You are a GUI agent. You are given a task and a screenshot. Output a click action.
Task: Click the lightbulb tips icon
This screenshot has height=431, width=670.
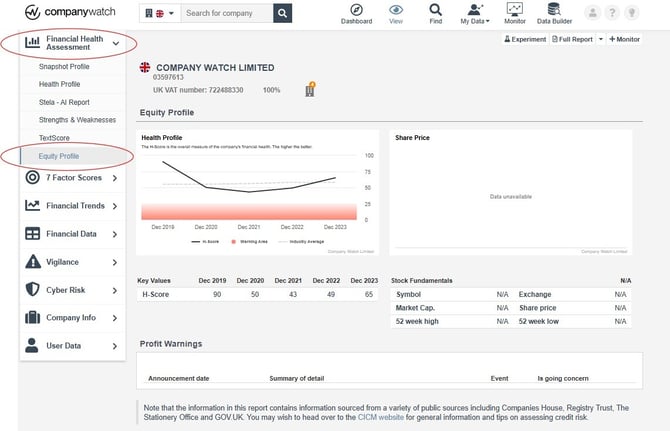(632, 13)
